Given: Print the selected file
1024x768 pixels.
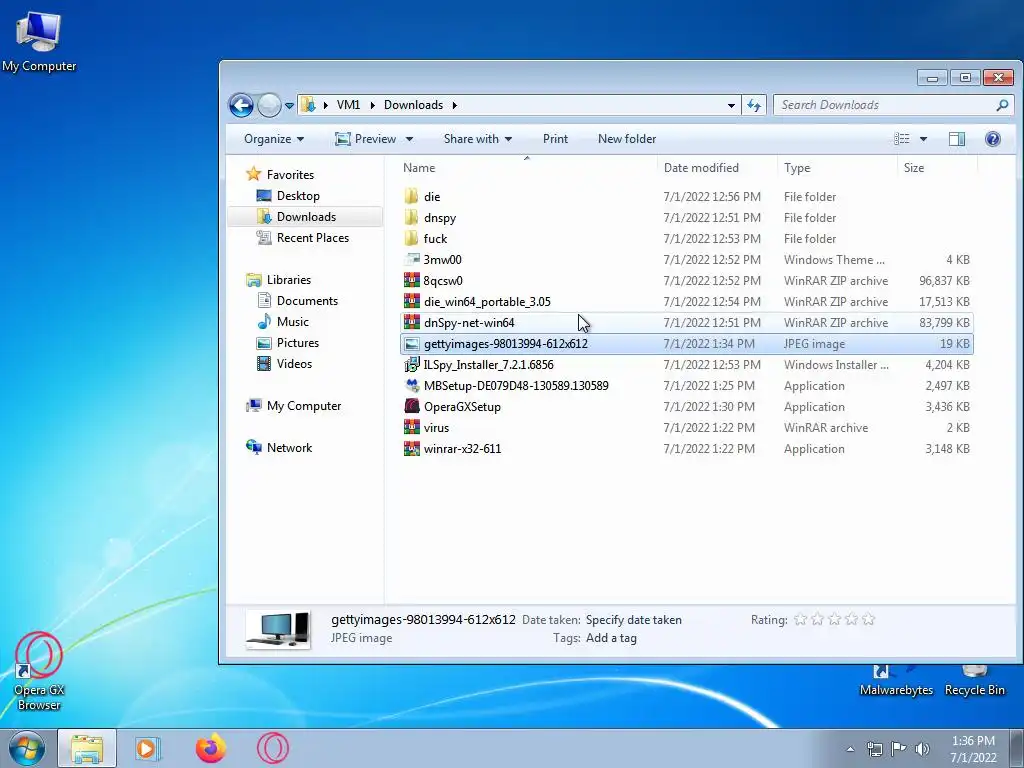Looking at the screenshot, I should (x=555, y=139).
